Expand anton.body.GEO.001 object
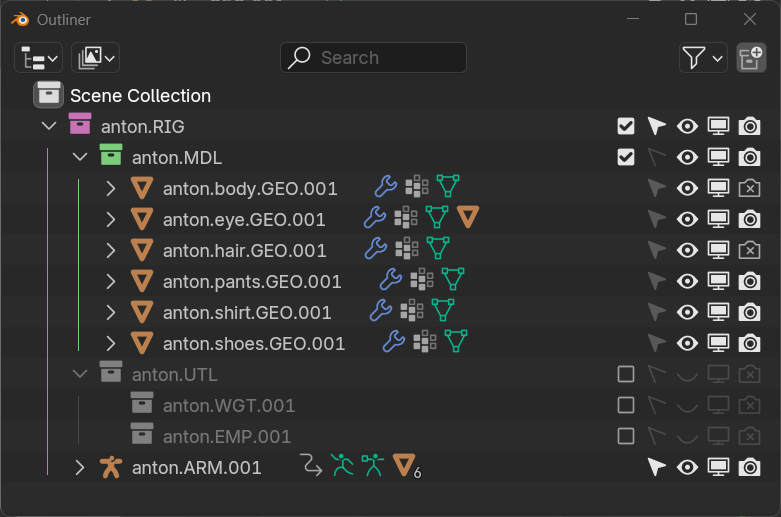This screenshot has height=517, width=781. click(x=111, y=189)
